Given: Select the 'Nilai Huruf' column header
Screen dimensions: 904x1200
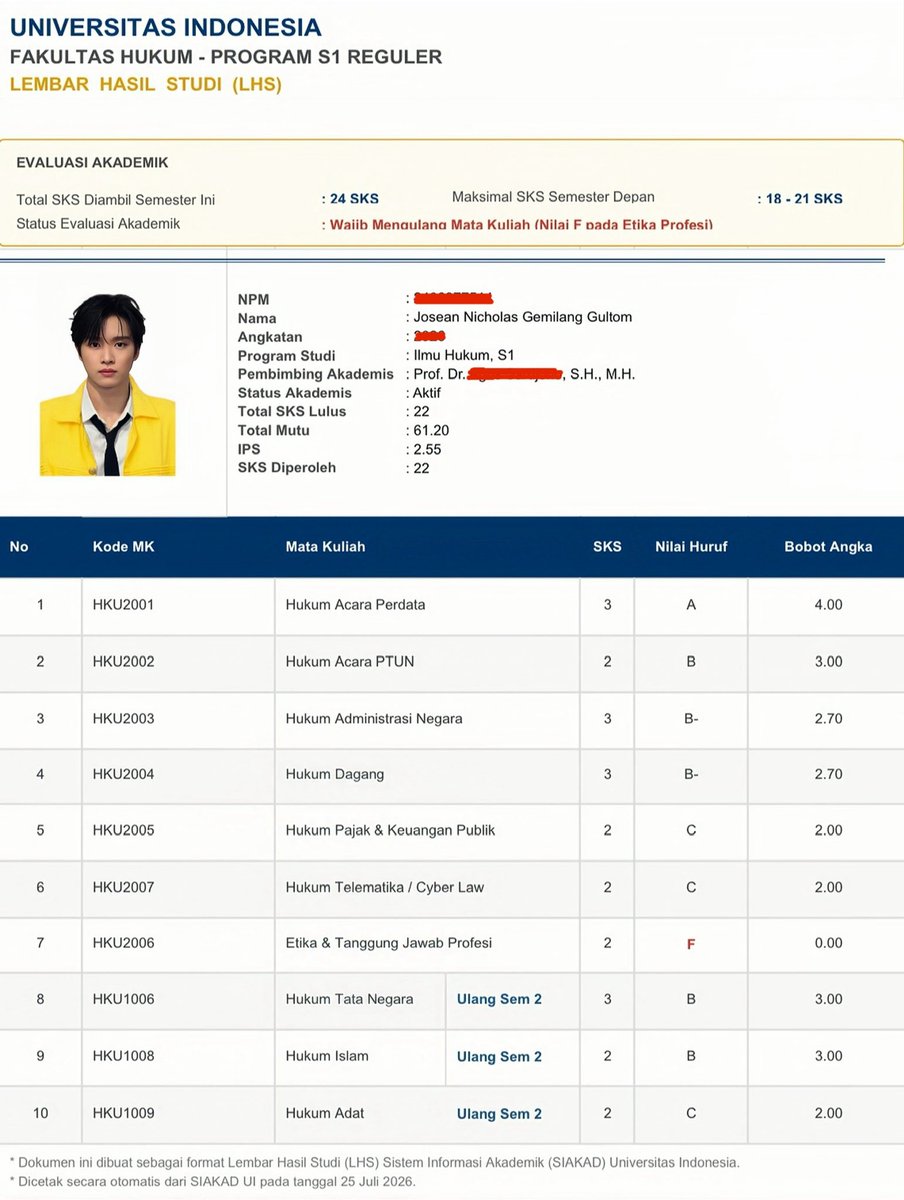Looking at the screenshot, I should pos(691,547).
